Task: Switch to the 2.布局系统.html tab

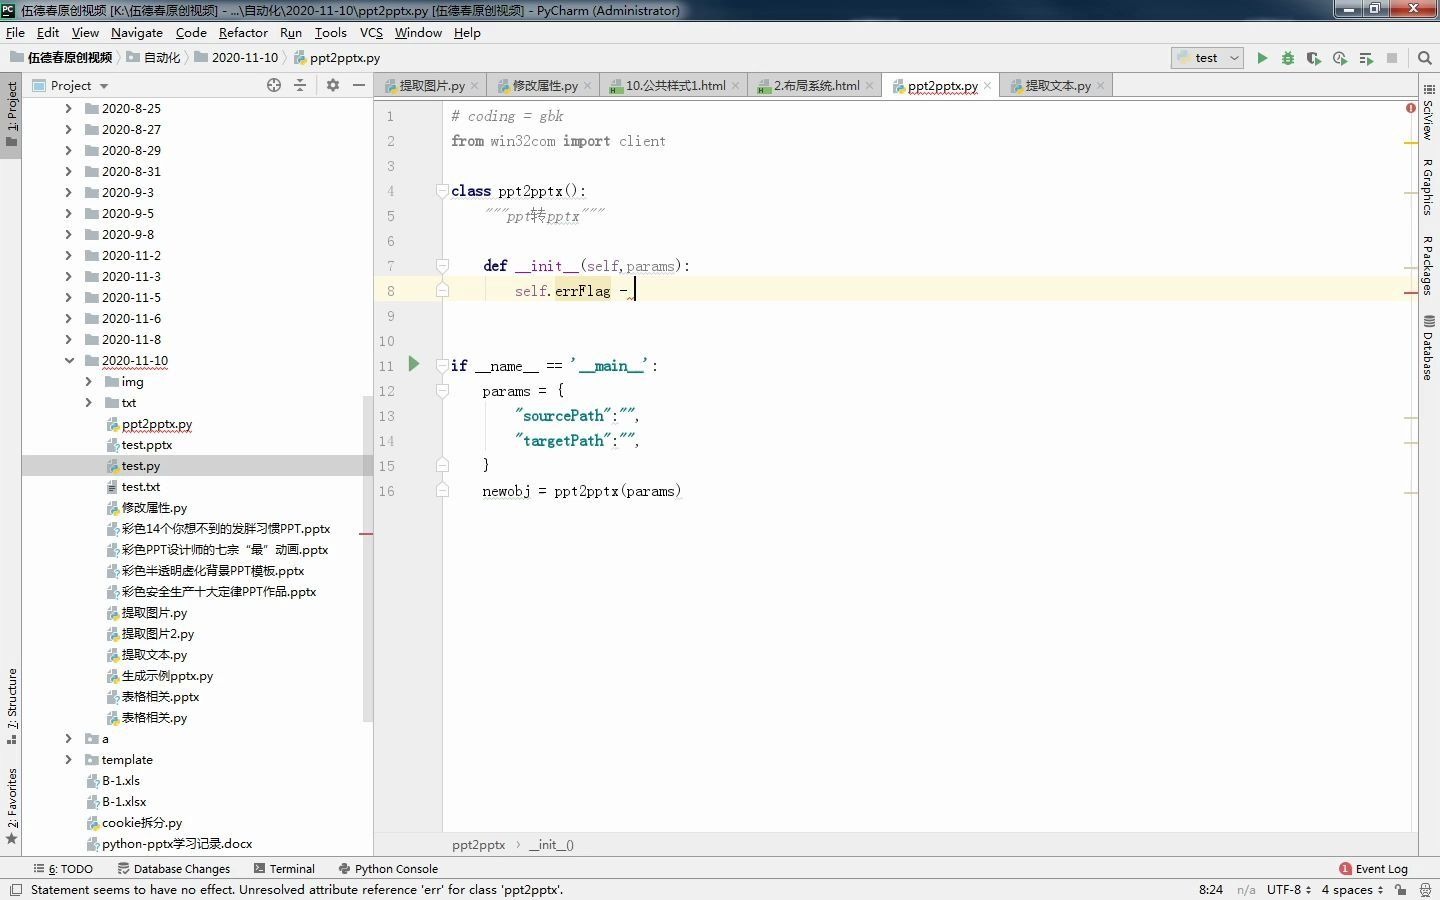Action: tap(816, 86)
